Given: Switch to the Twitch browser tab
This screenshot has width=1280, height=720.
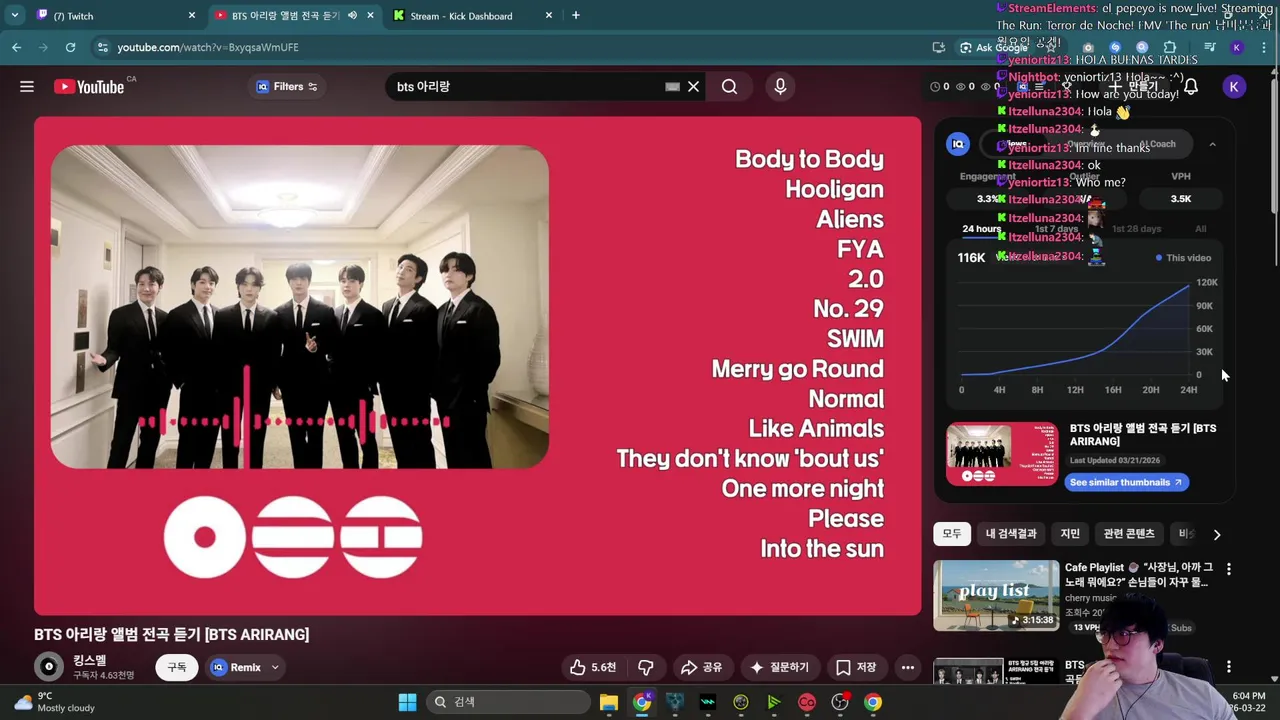Looking at the screenshot, I should pyautogui.click(x=115, y=15).
